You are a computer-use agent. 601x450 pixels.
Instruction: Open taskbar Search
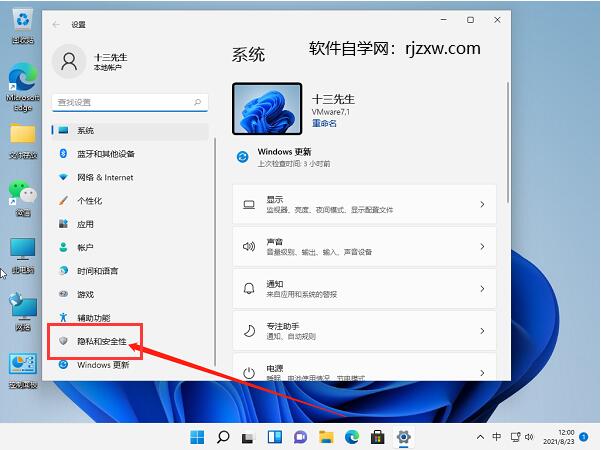tap(223, 437)
